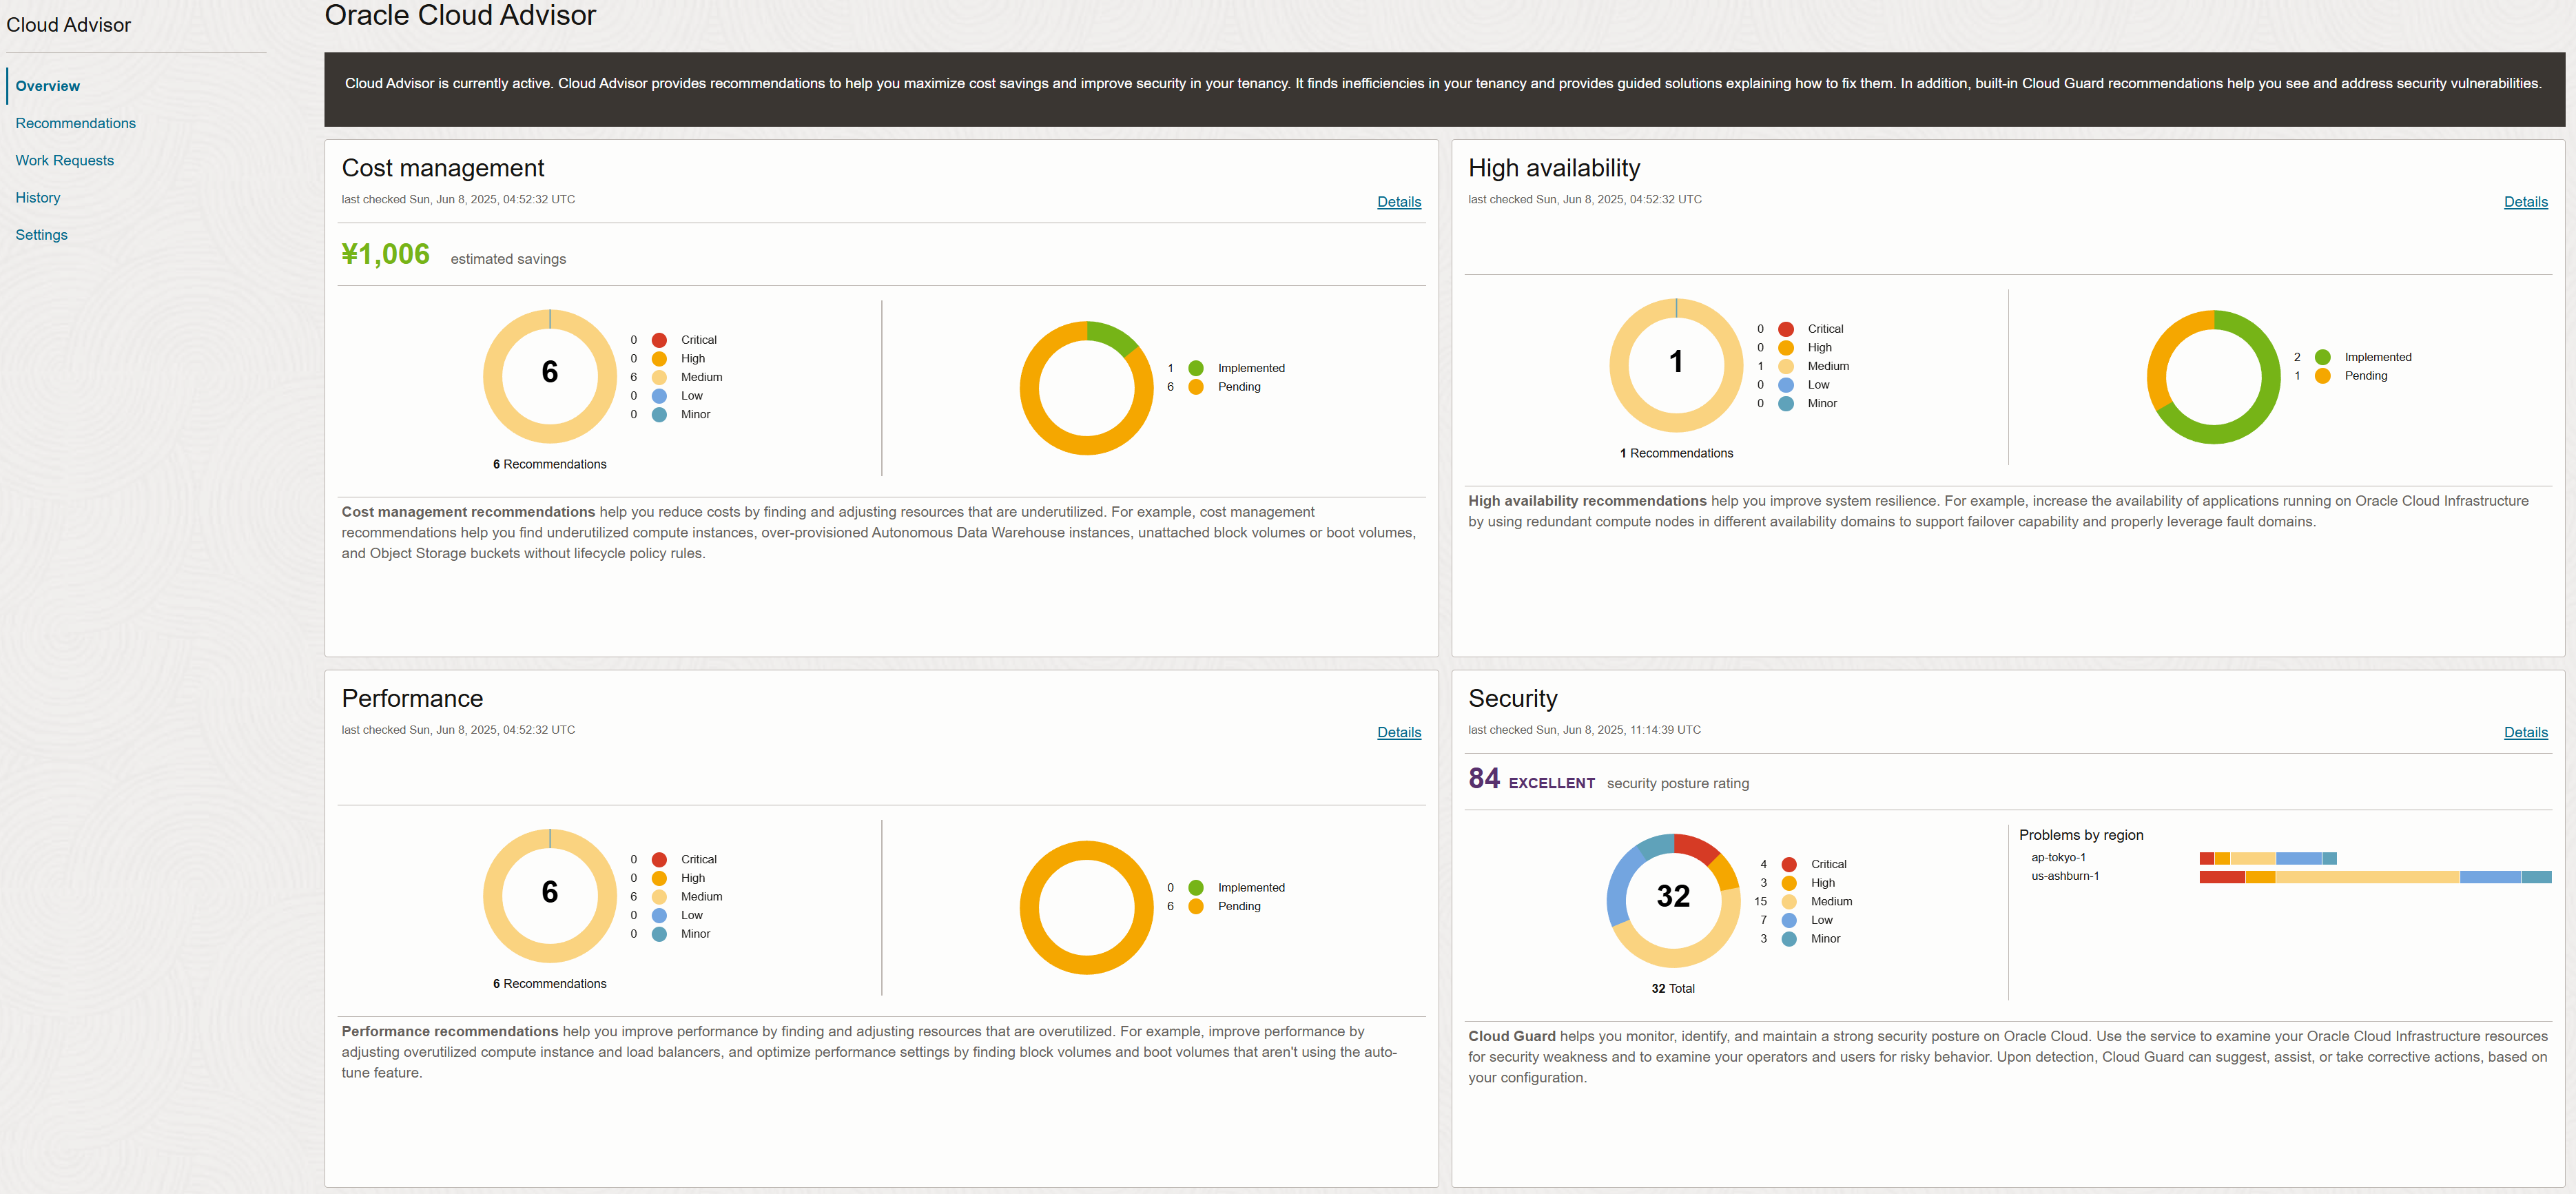Click Performance all-pending orange donut chart

1086,907
